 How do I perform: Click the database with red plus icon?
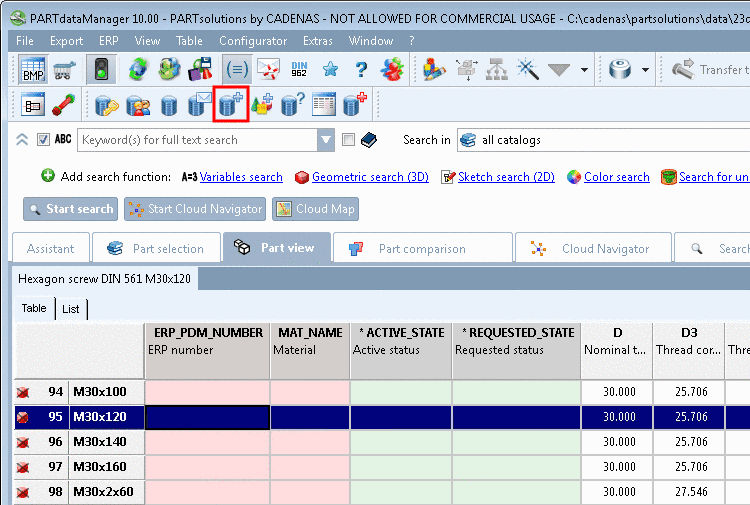point(355,104)
